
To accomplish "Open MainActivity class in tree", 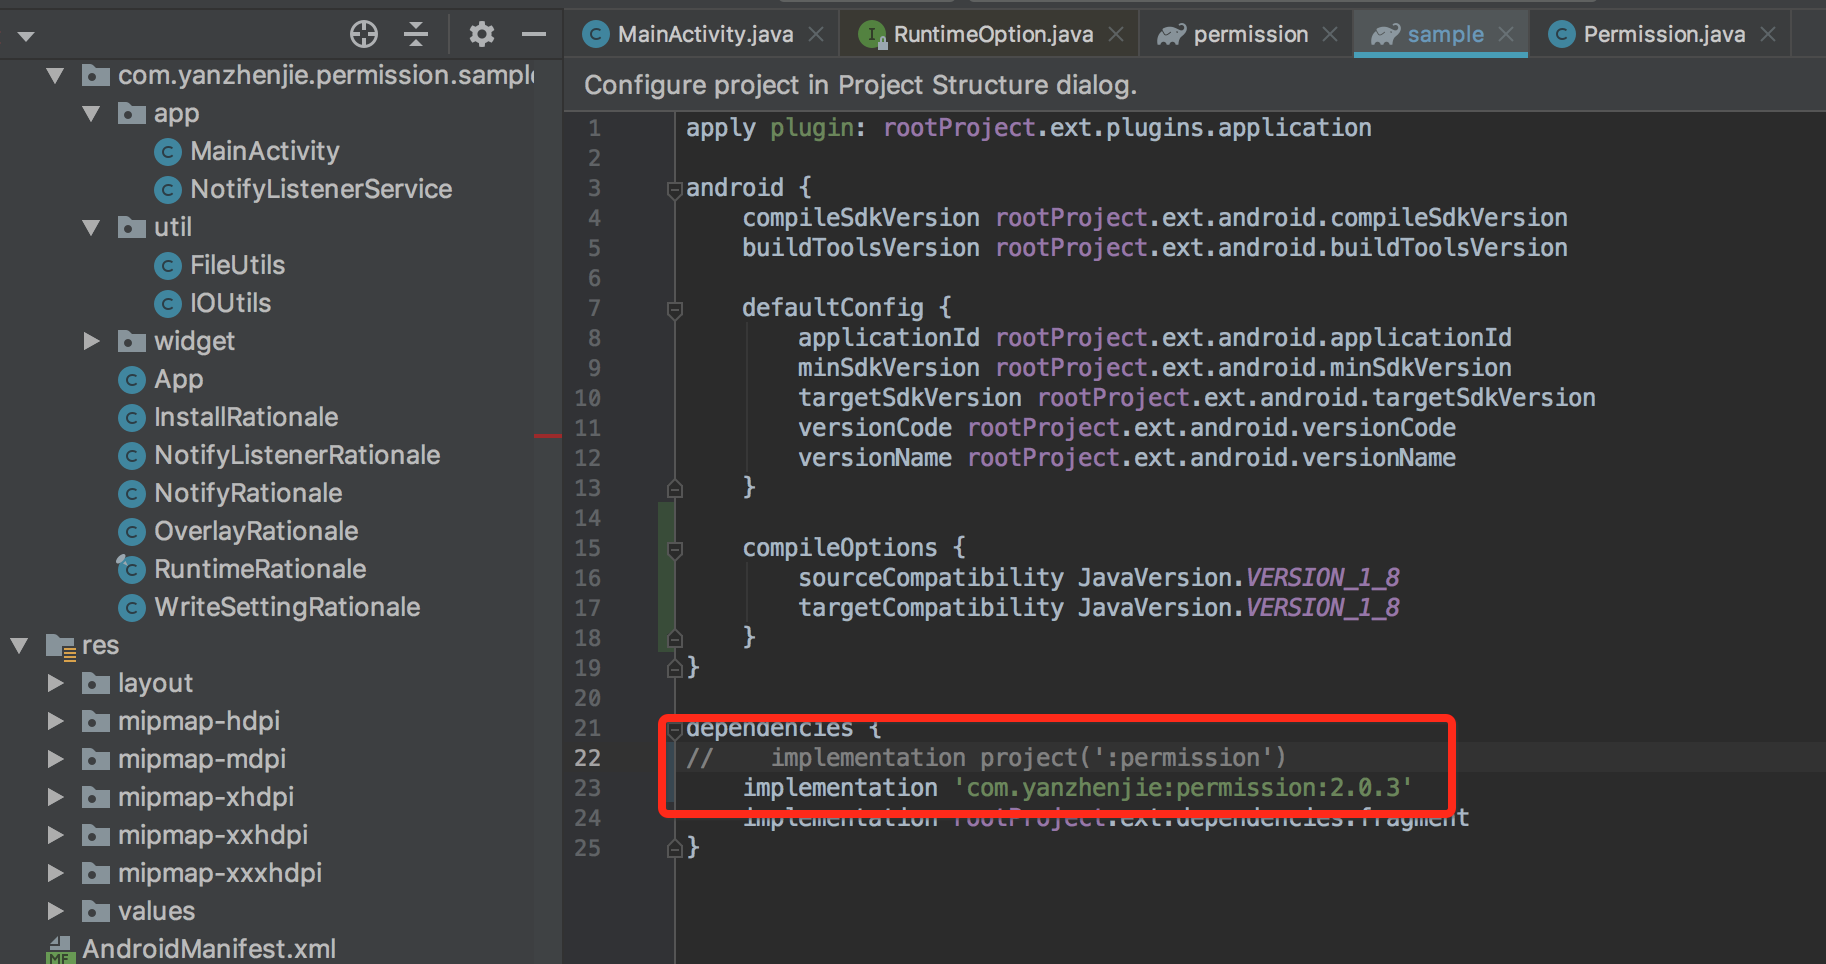I will [265, 151].
